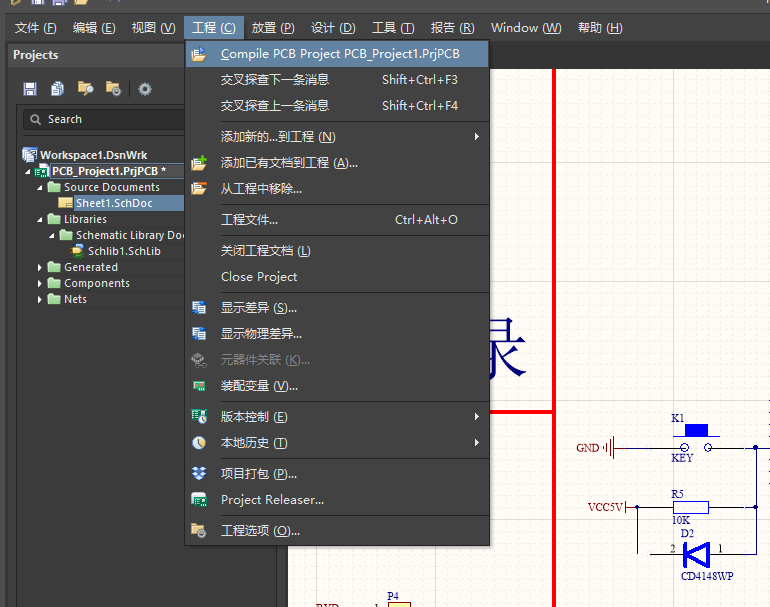The width and height of the screenshot is (770, 607).
Task: Select Compile PCB Project PCB_Project1.PrjPCB
Action: pyautogui.click(x=337, y=54)
